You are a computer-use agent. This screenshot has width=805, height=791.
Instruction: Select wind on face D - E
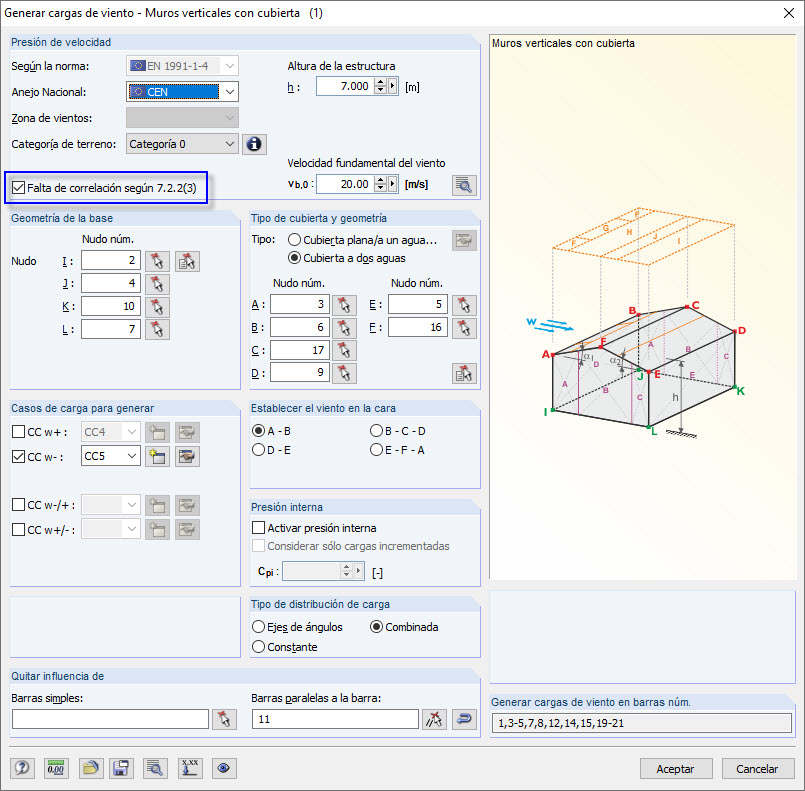point(259,450)
